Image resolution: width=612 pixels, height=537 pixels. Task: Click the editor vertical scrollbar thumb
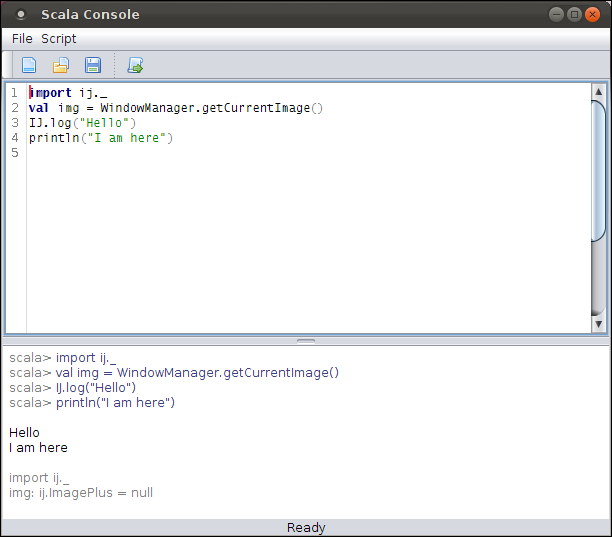[x=599, y=170]
